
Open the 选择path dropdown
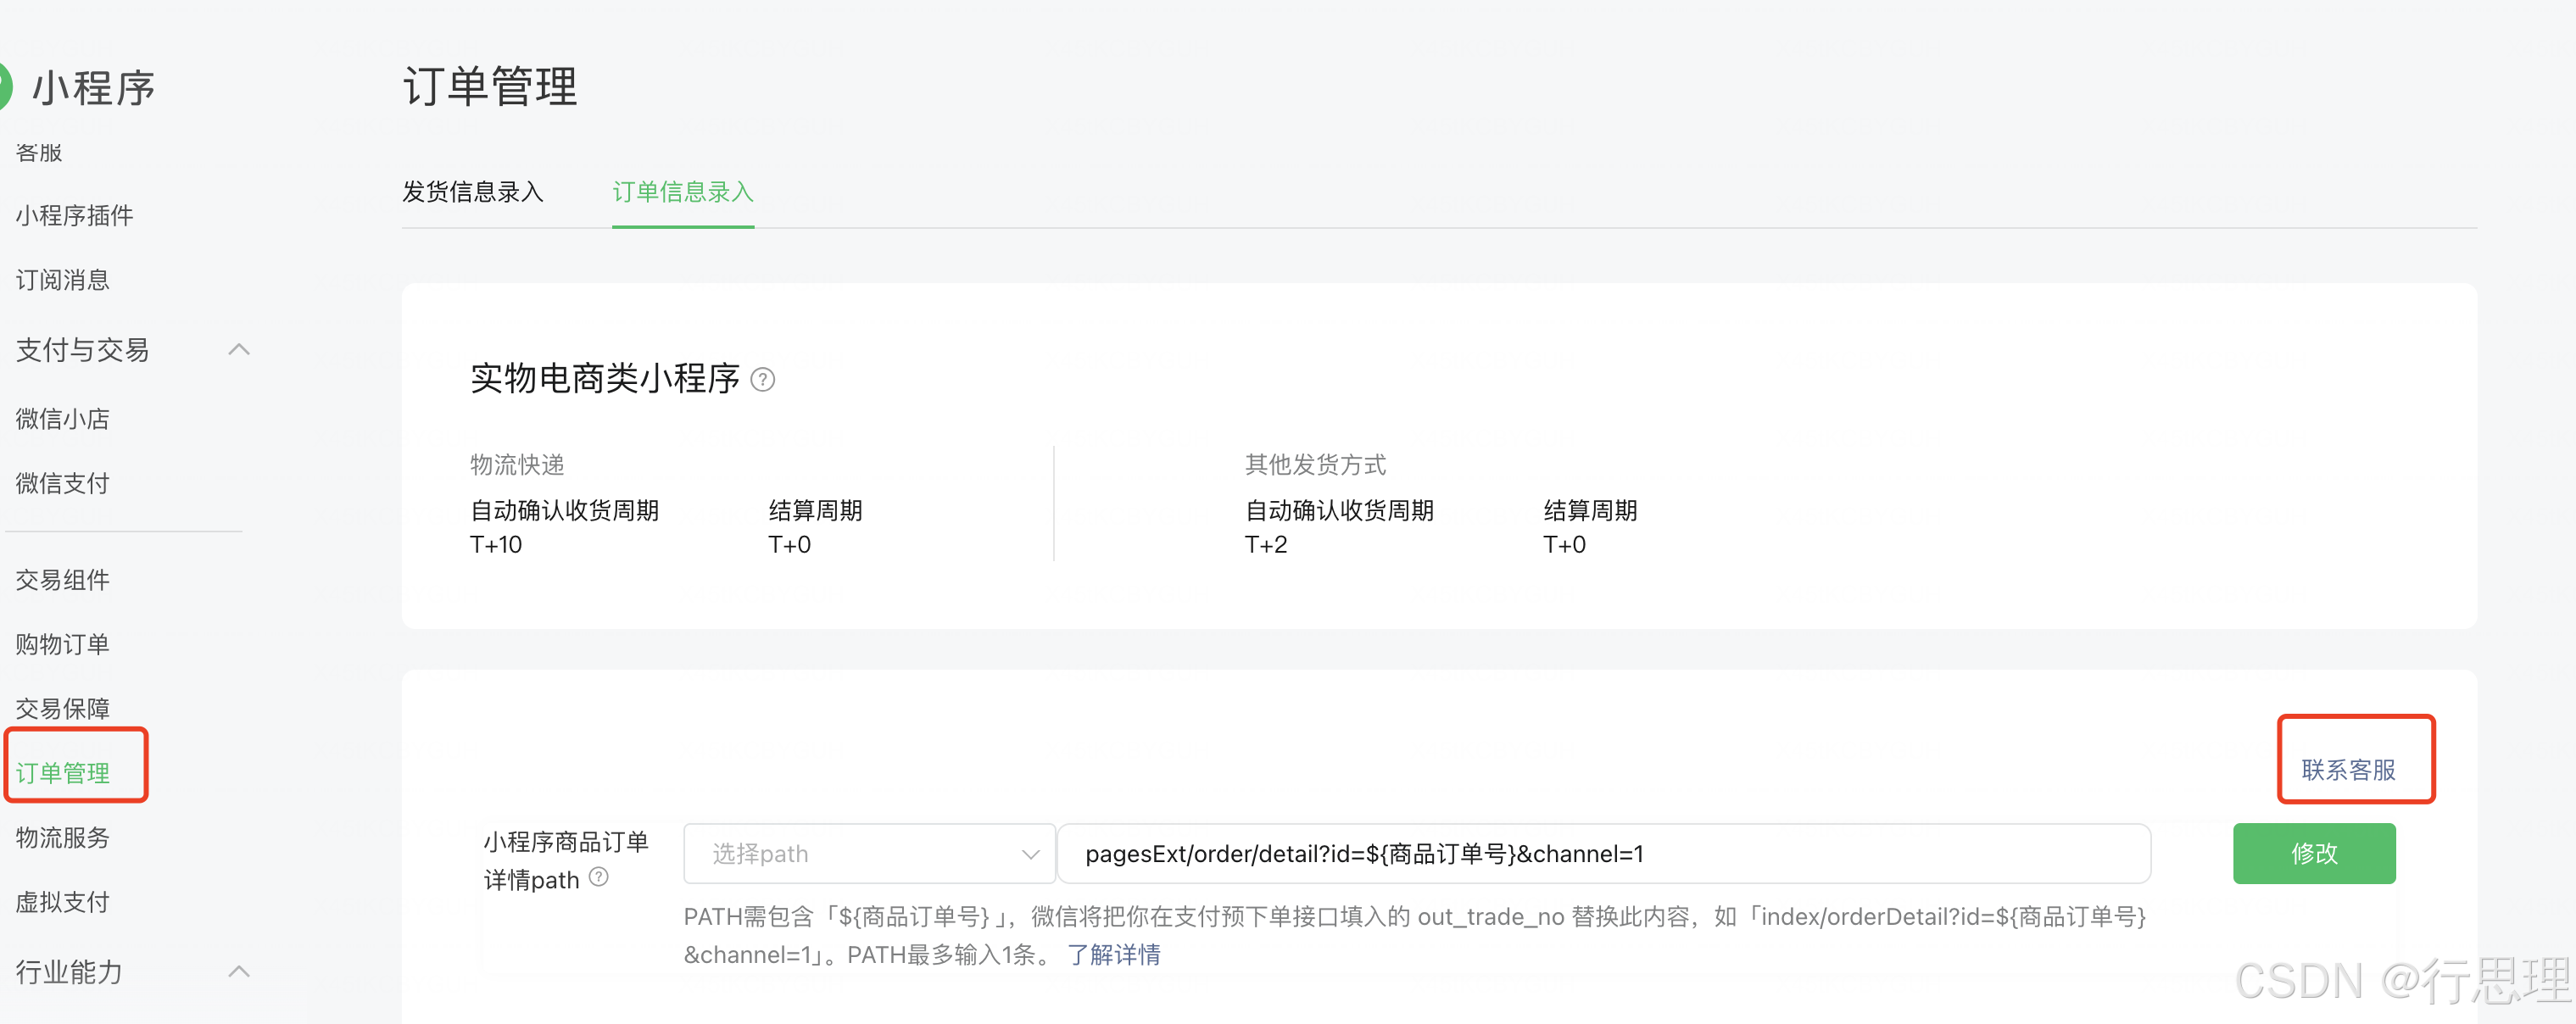click(x=868, y=854)
